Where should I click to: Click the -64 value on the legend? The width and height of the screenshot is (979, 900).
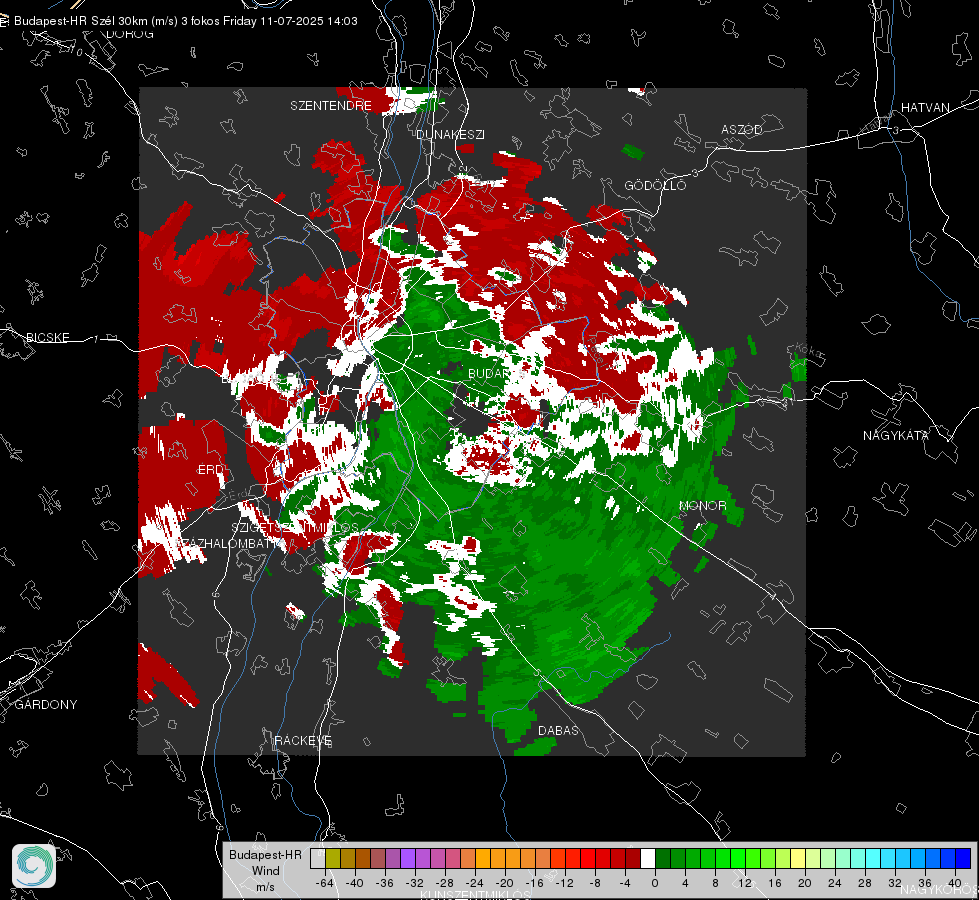pos(325,883)
